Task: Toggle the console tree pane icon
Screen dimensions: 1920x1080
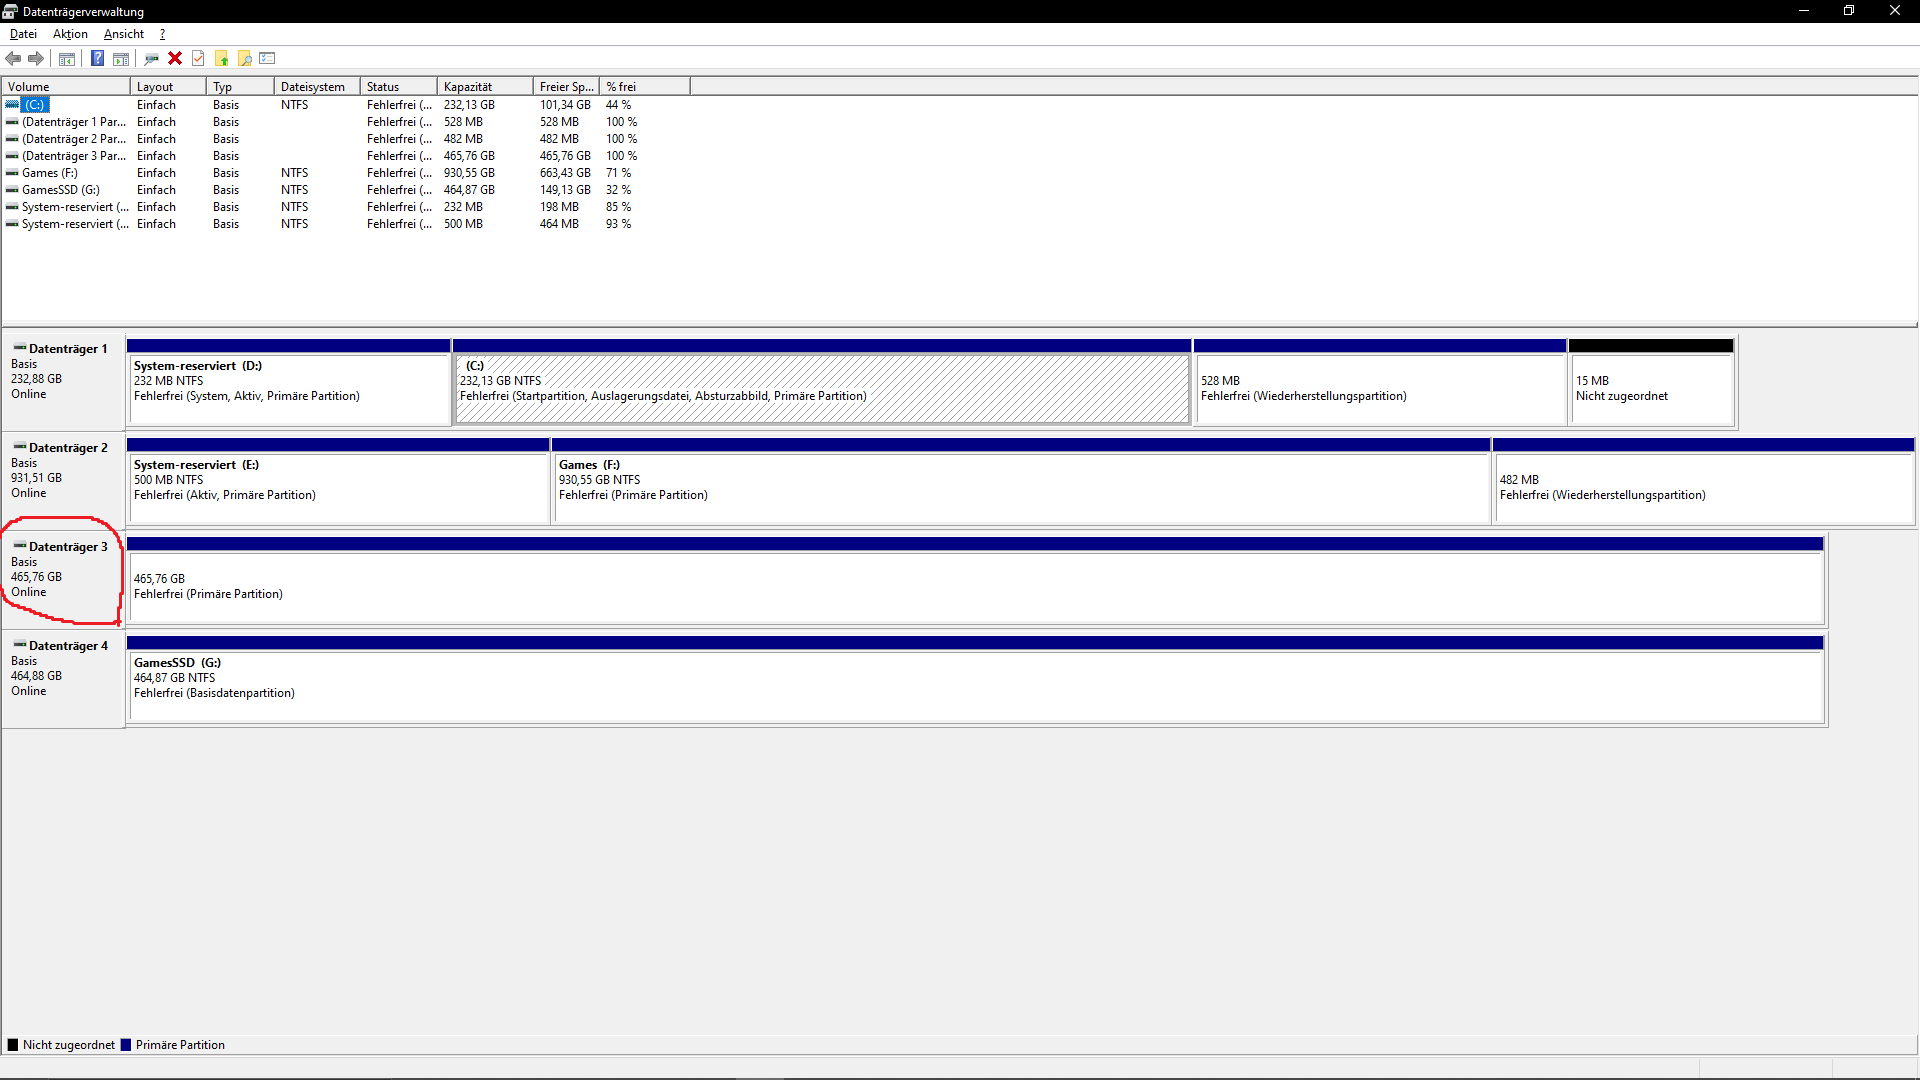Action: coord(67,58)
